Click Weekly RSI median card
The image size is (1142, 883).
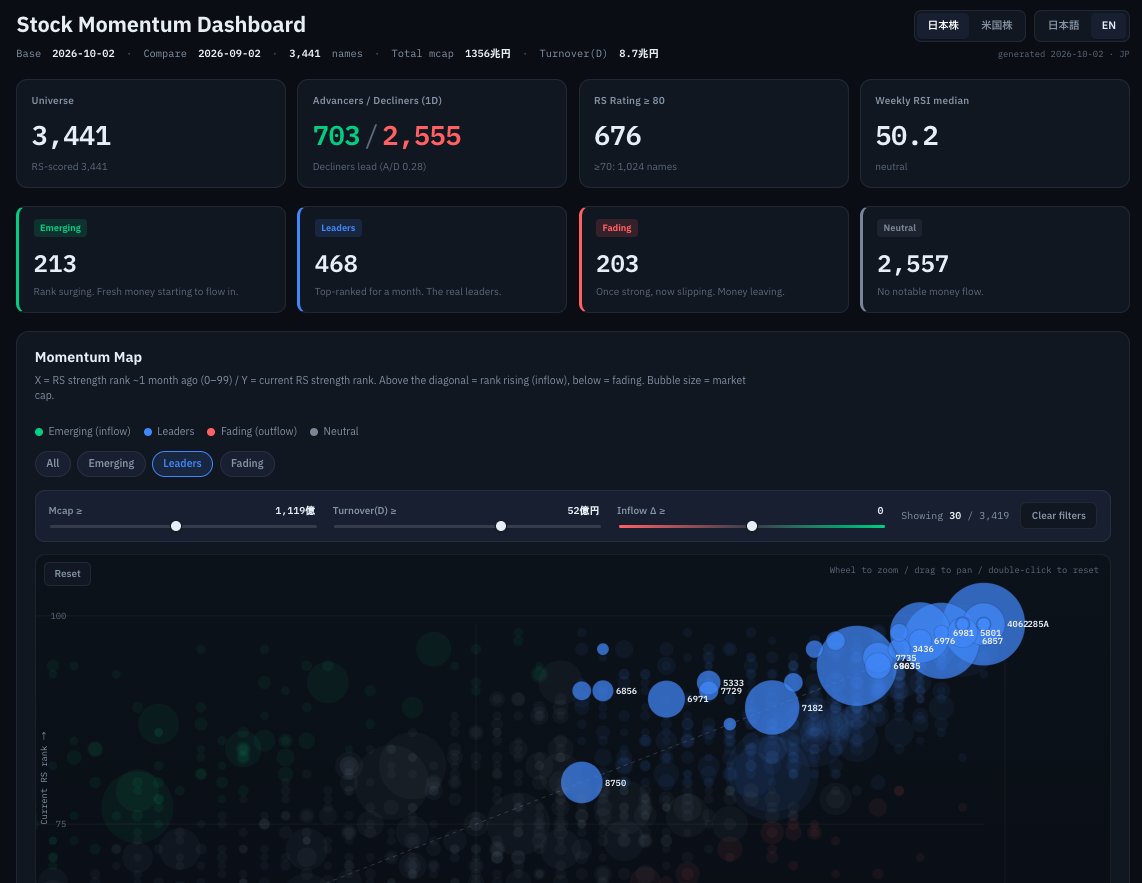(995, 133)
